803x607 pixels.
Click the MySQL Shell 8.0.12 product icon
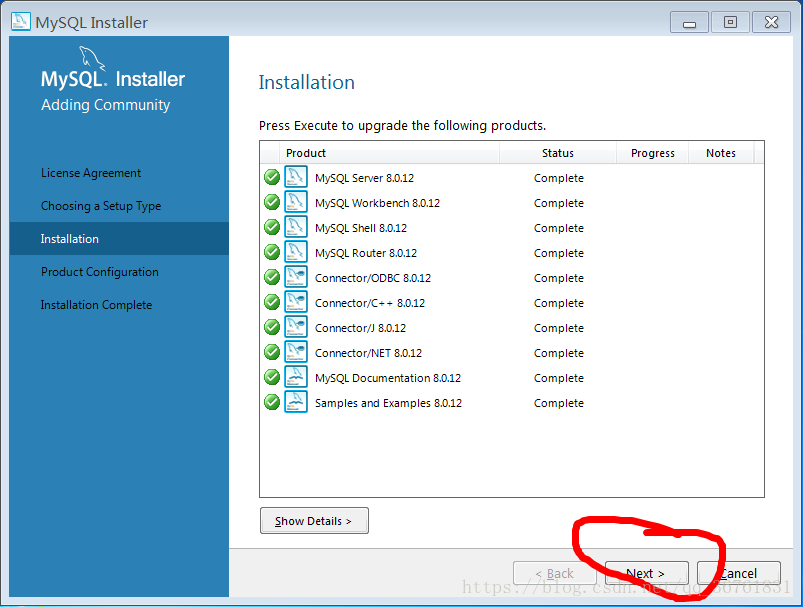pyautogui.click(x=296, y=227)
